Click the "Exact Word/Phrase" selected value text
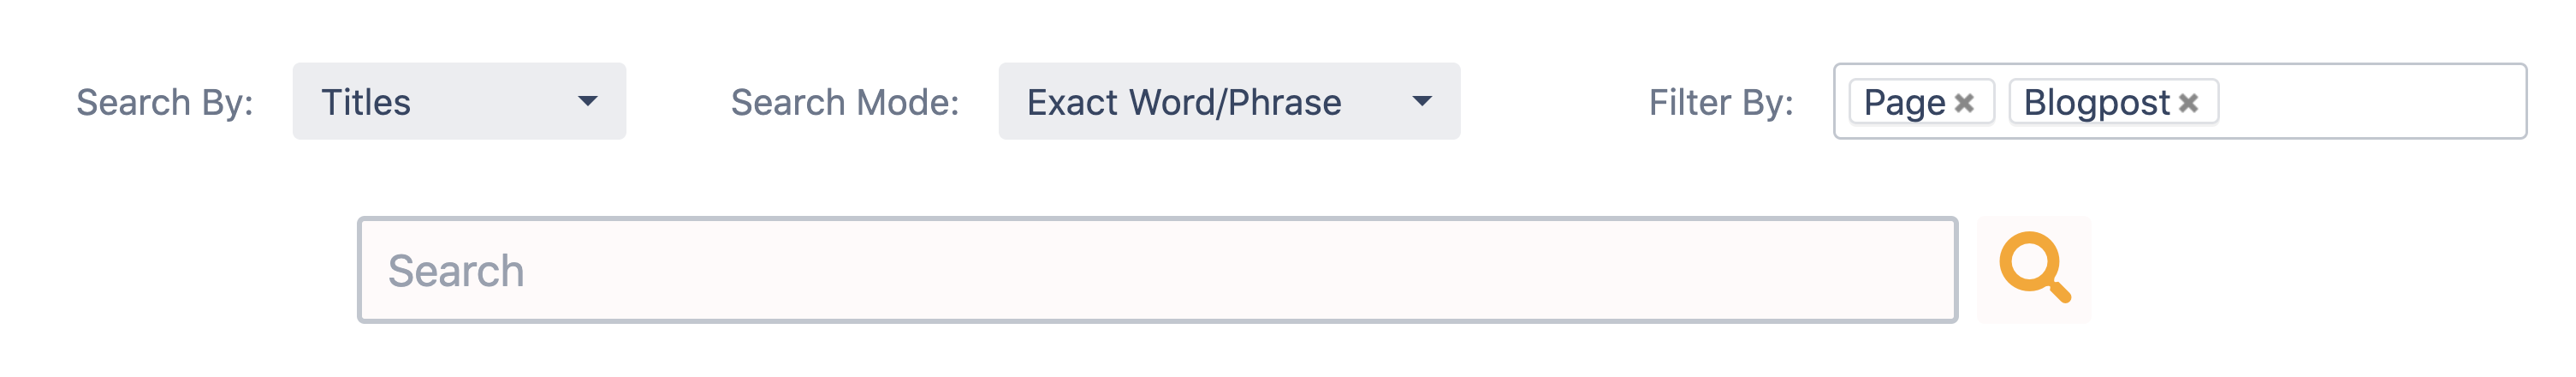The width and height of the screenshot is (2576, 377). (1184, 103)
